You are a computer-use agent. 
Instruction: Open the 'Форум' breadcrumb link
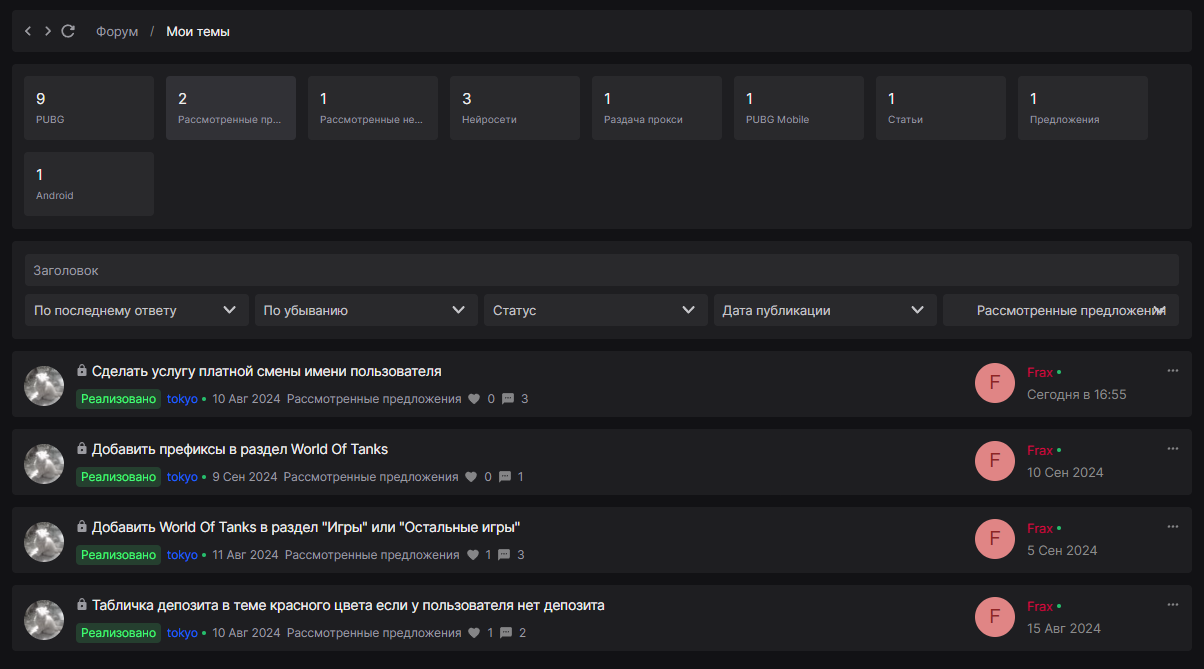pos(117,32)
